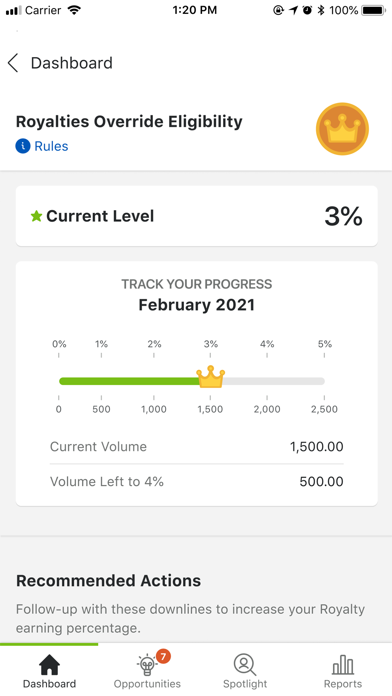Tap the red 7 notification badge
Viewport: 392px width, 696px height.
(163, 656)
